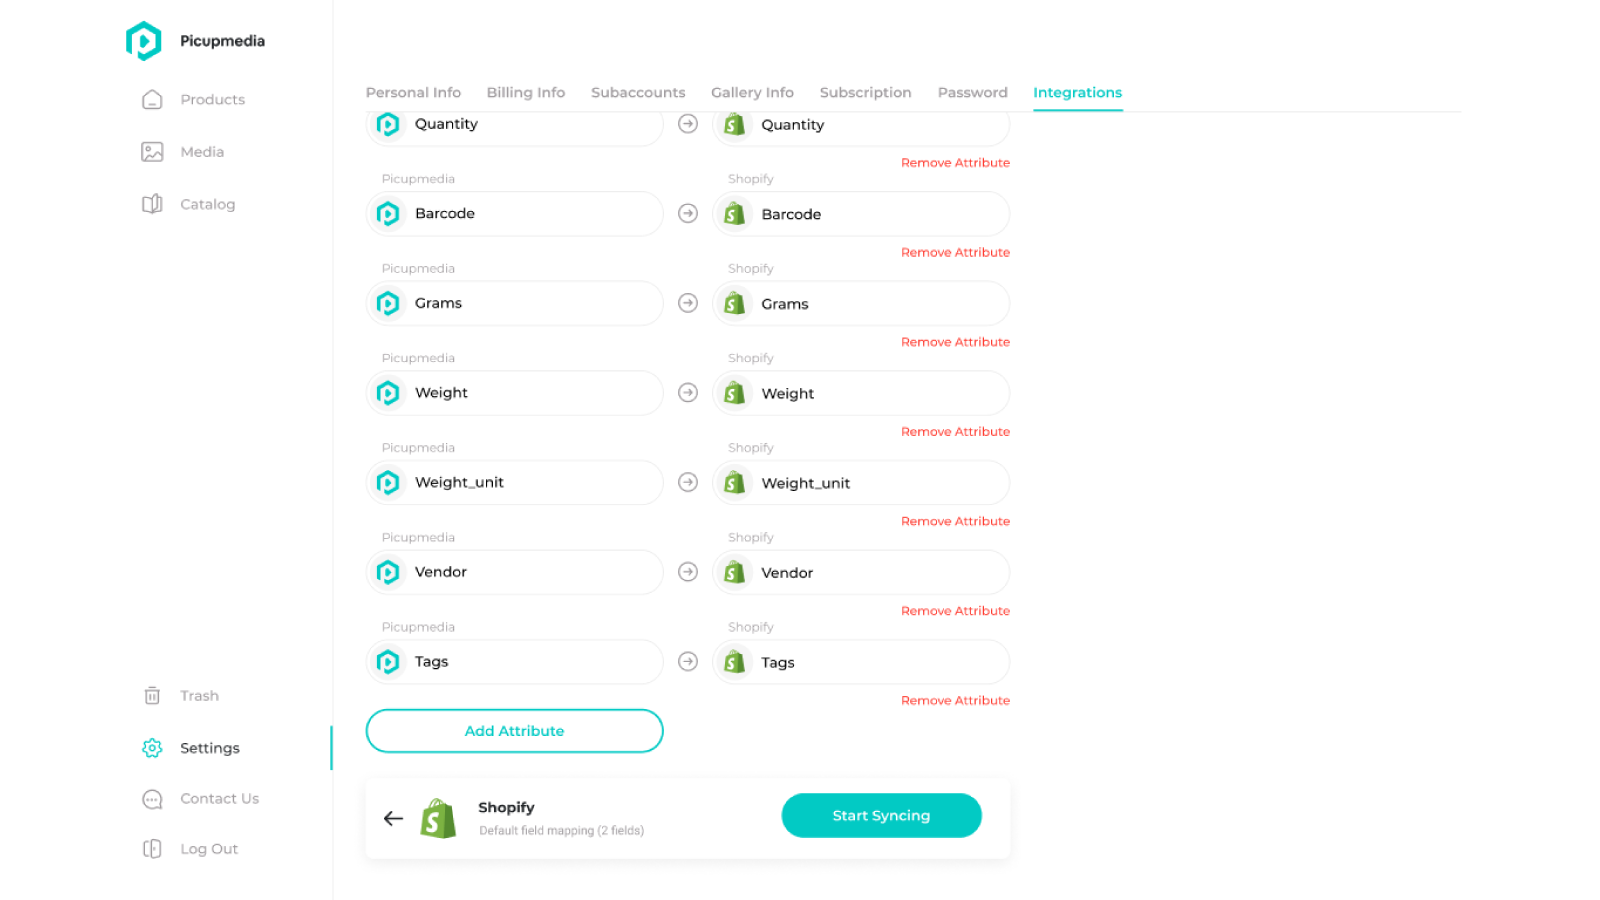Remove the Weight_unit attribute mapping
This screenshot has height=900, width=1600.
point(955,521)
